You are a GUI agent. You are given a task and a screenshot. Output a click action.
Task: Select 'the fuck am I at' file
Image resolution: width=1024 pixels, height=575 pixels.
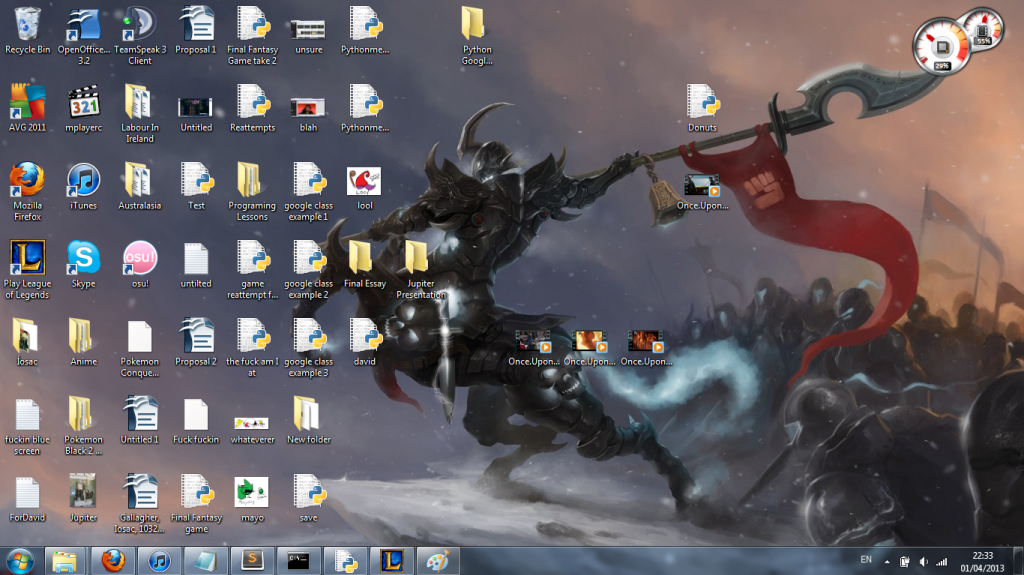(253, 336)
